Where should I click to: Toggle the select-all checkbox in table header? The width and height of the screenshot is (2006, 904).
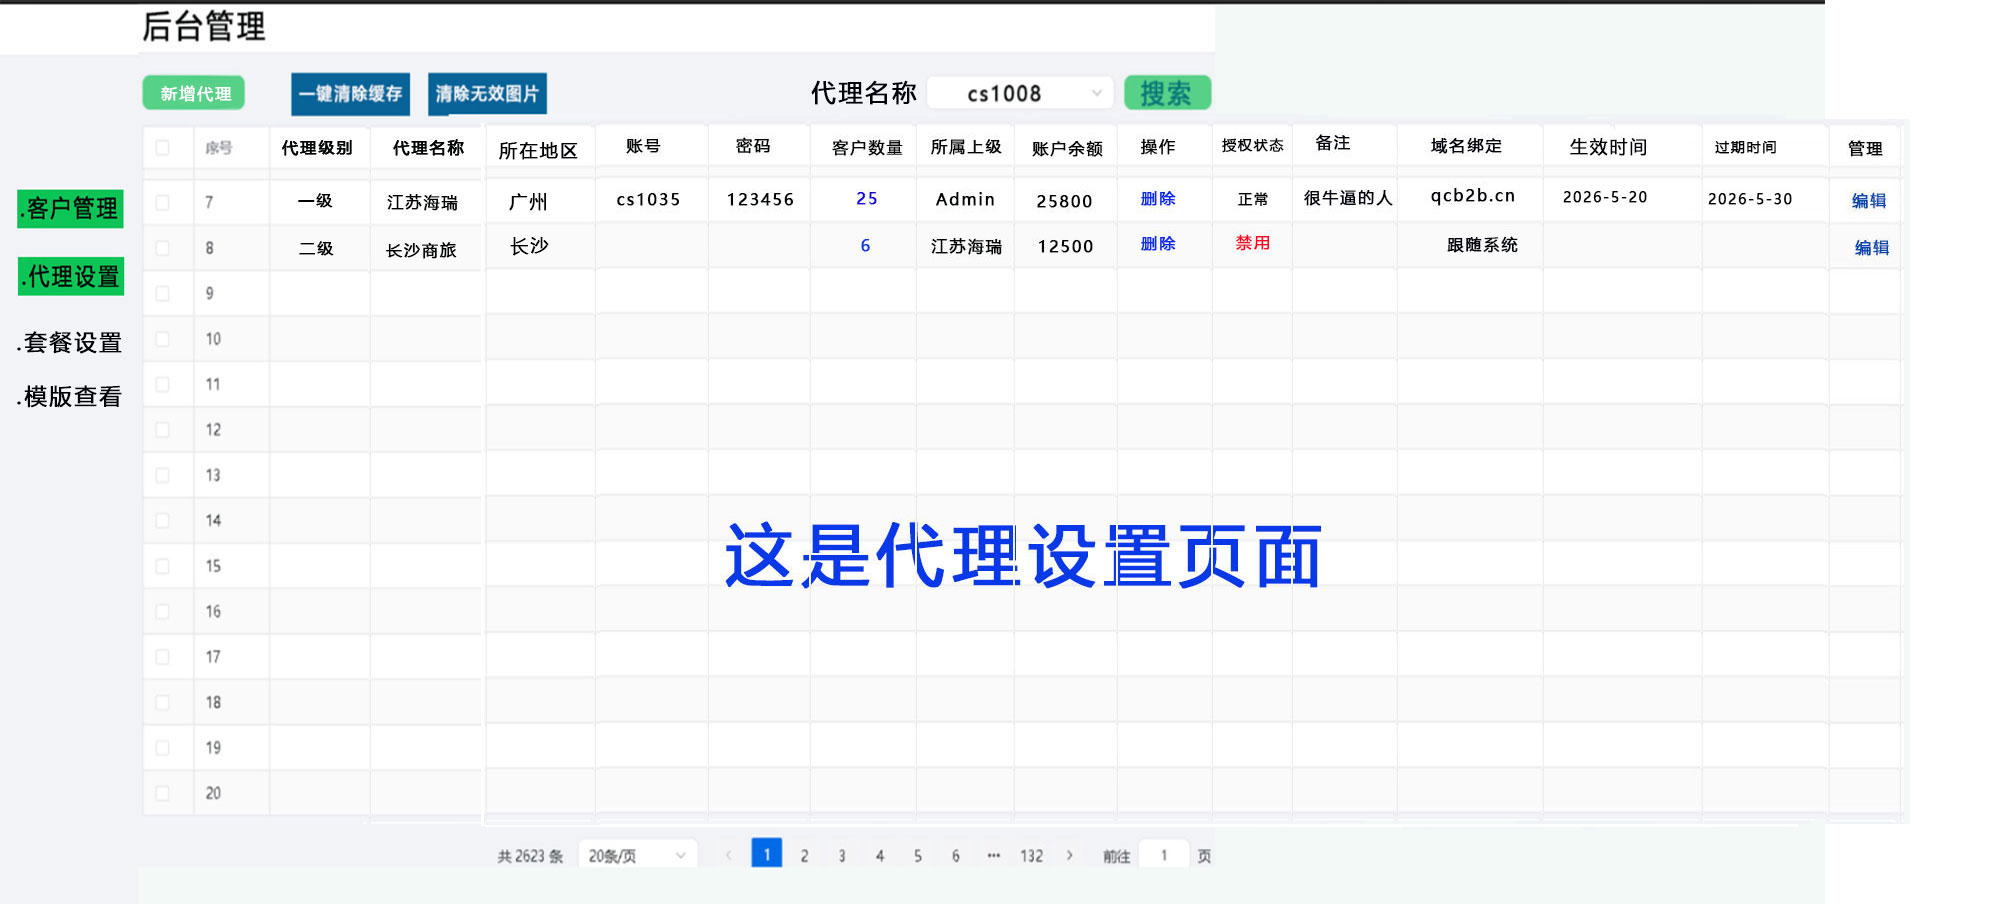pos(162,148)
